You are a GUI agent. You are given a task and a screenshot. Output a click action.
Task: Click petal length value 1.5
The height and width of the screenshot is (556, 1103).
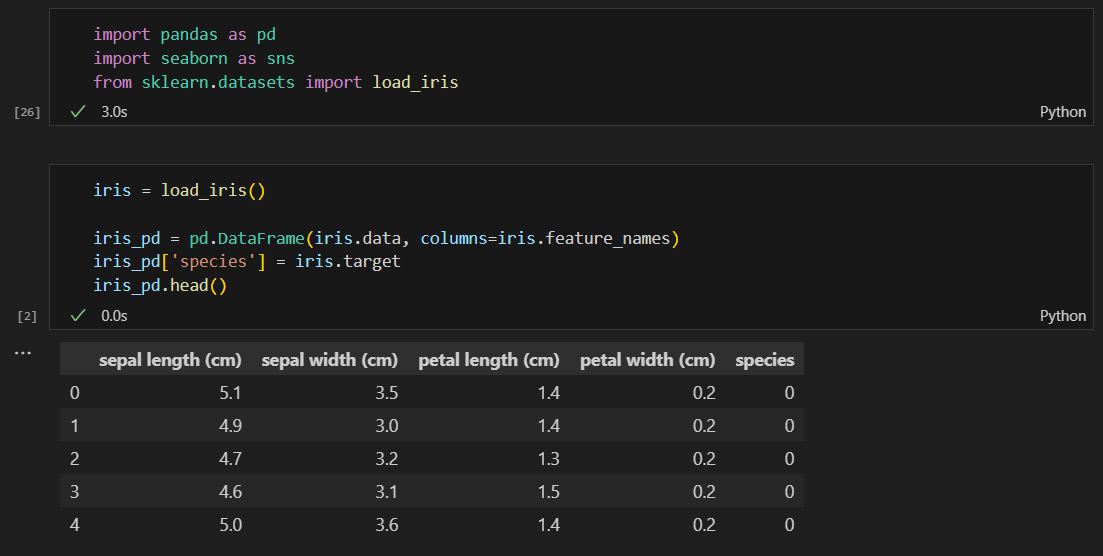pos(549,492)
